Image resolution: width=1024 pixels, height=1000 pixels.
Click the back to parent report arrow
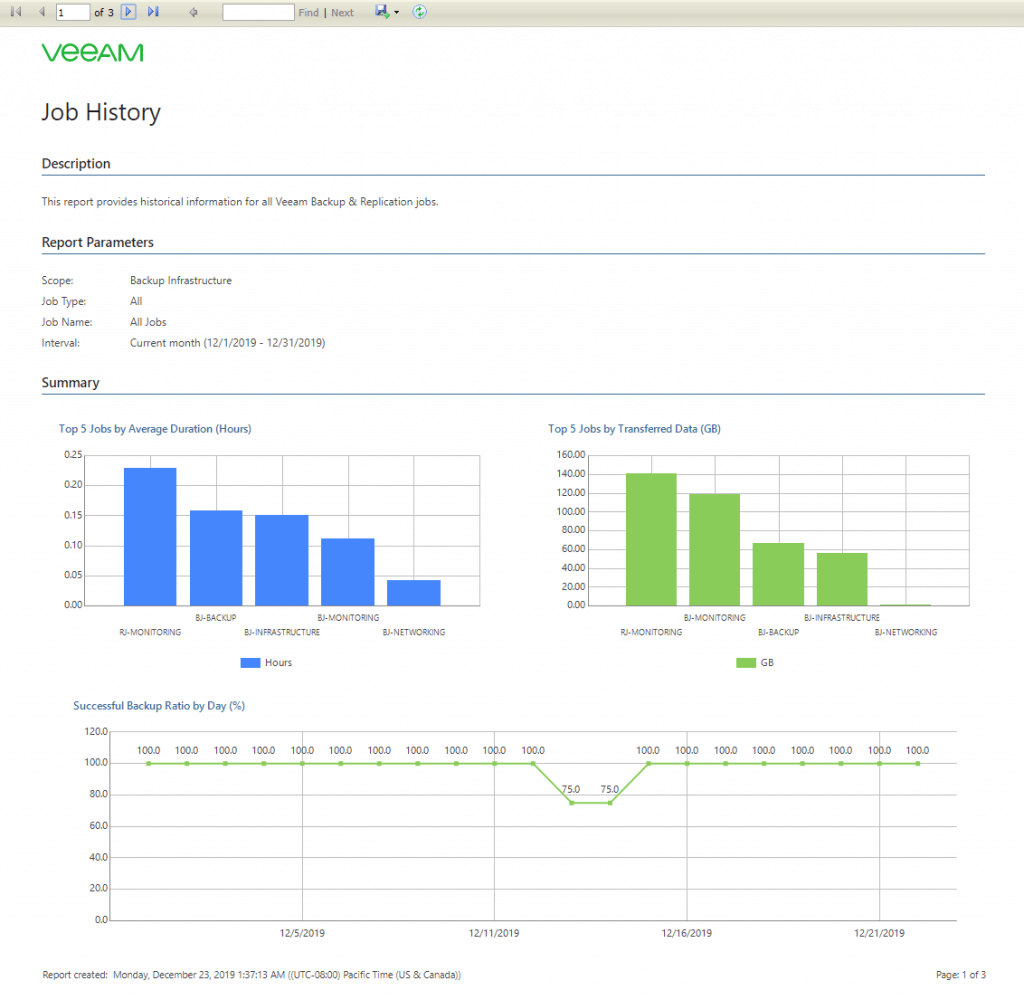[x=193, y=12]
